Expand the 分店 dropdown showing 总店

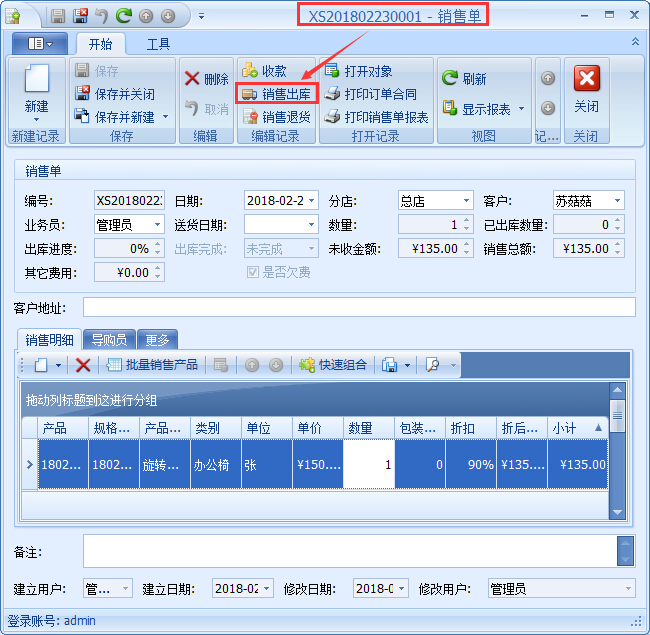[x=465, y=201]
